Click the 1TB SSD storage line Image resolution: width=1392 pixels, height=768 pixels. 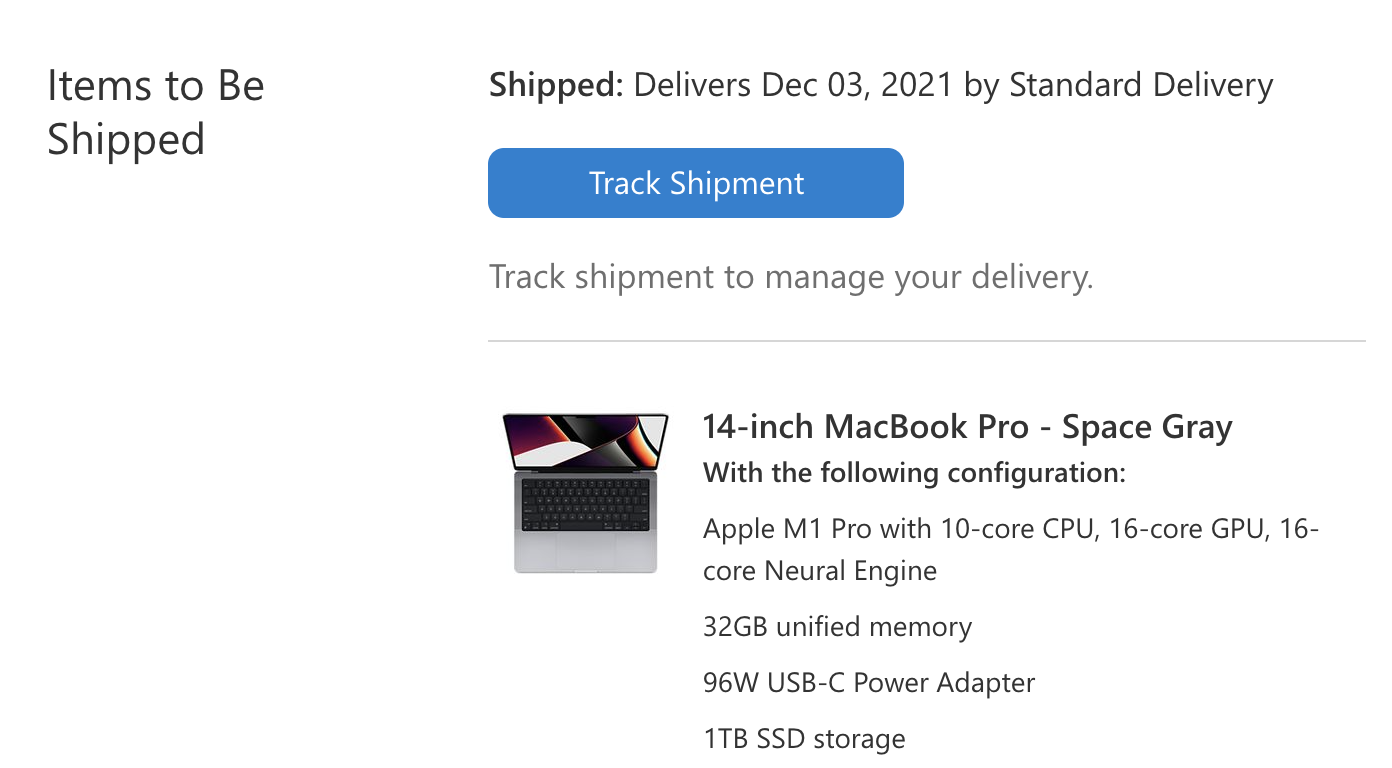pos(804,739)
